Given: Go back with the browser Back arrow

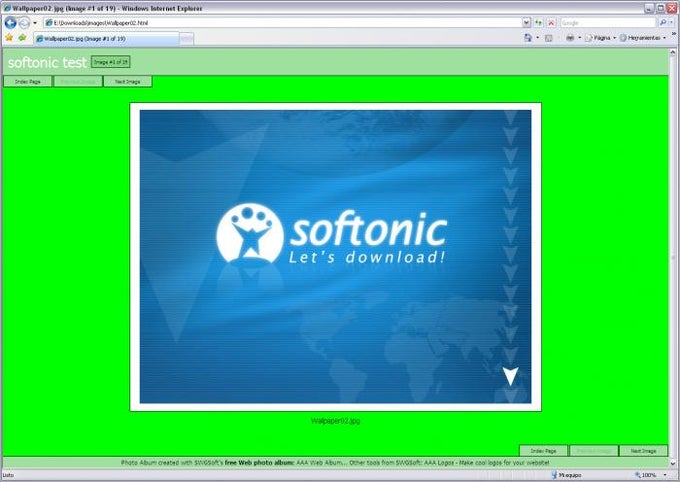Looking at the screenshot, I should (10, 23).
